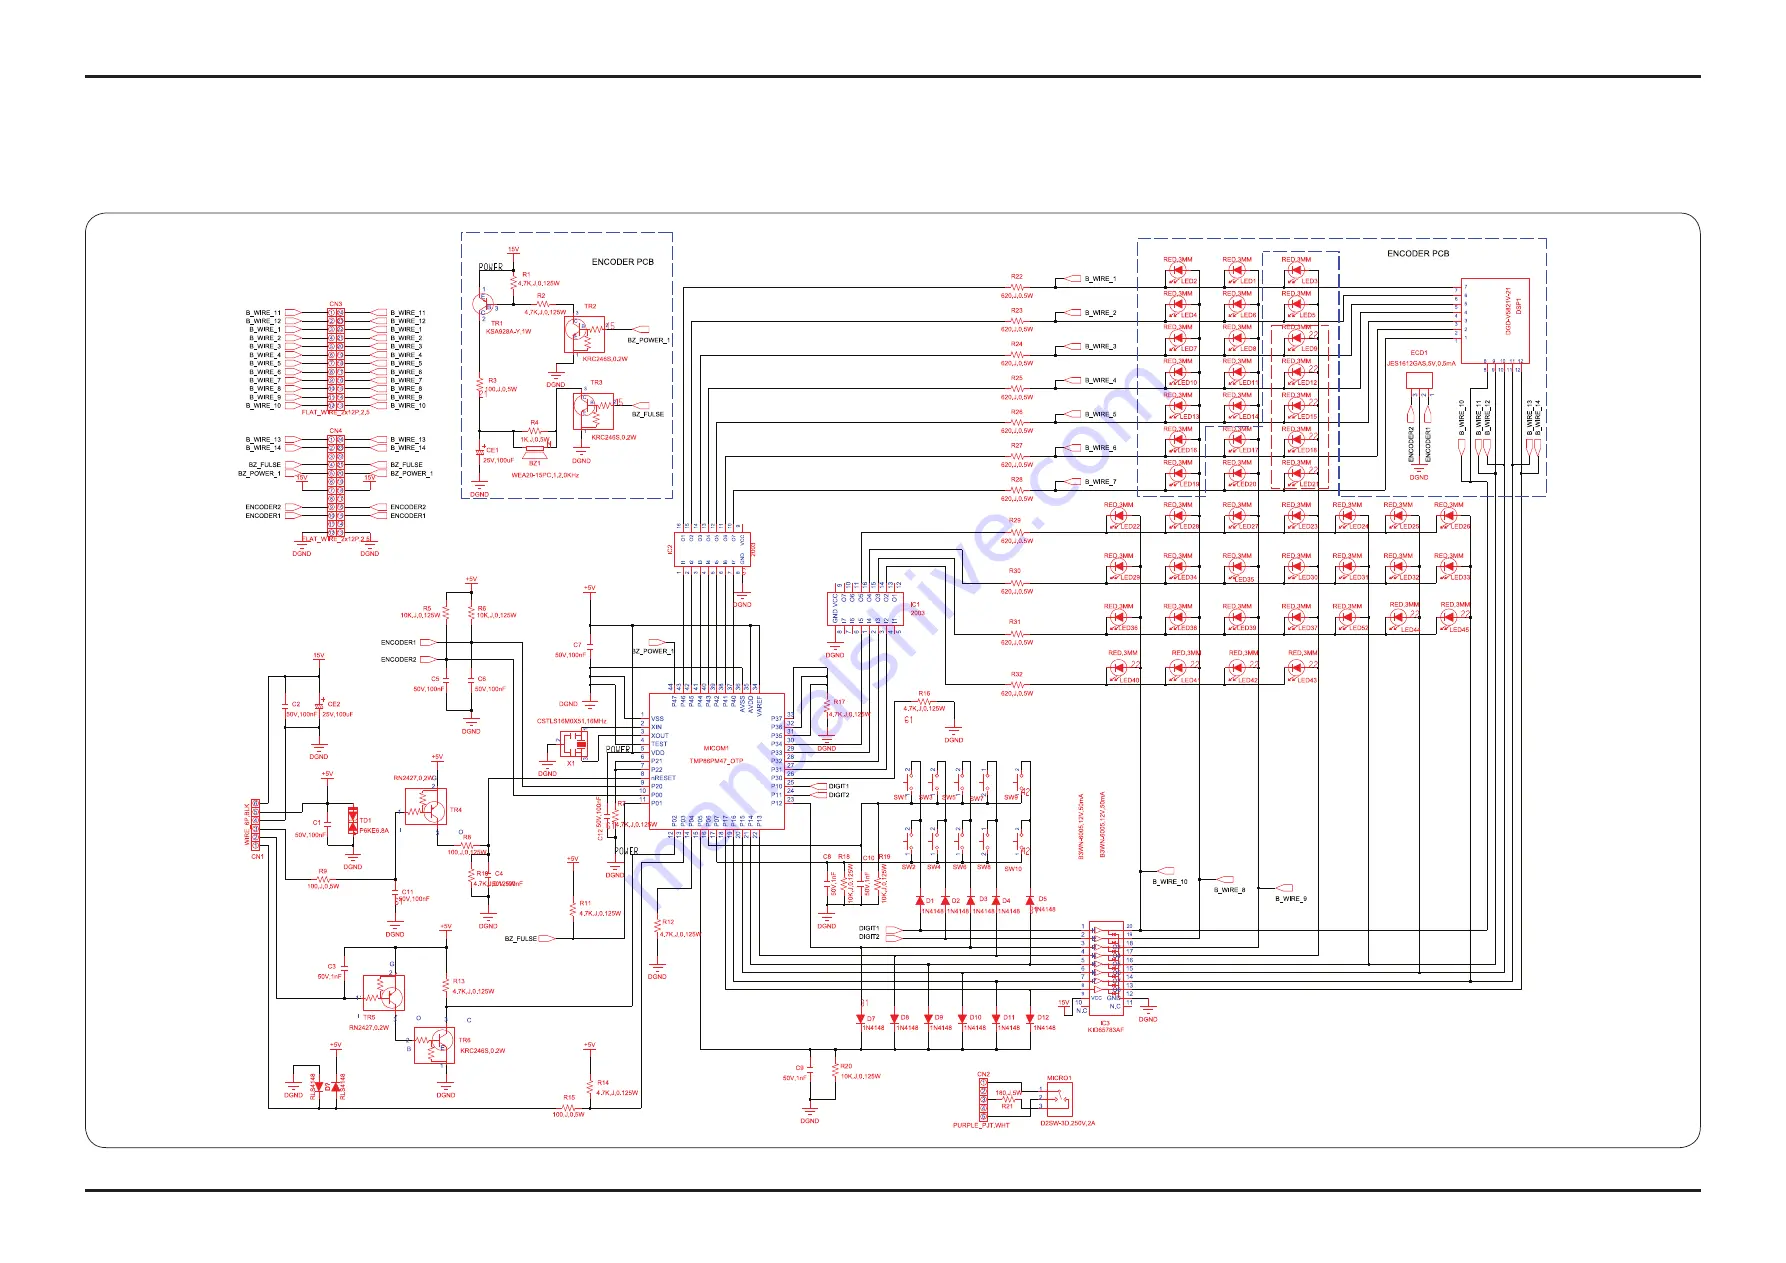
Task: Click the CE2 capacitor label
Action: (x=334, y=704)
